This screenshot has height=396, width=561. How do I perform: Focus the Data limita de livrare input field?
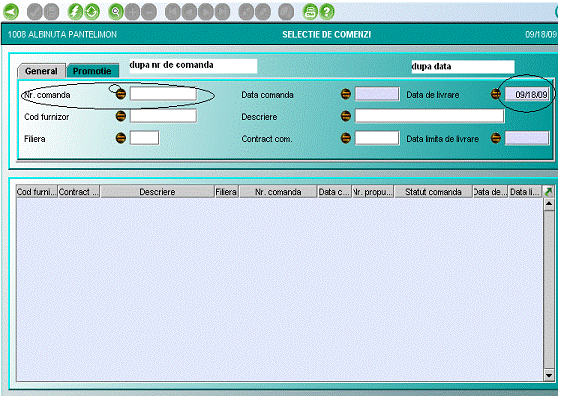coord(527,138)
